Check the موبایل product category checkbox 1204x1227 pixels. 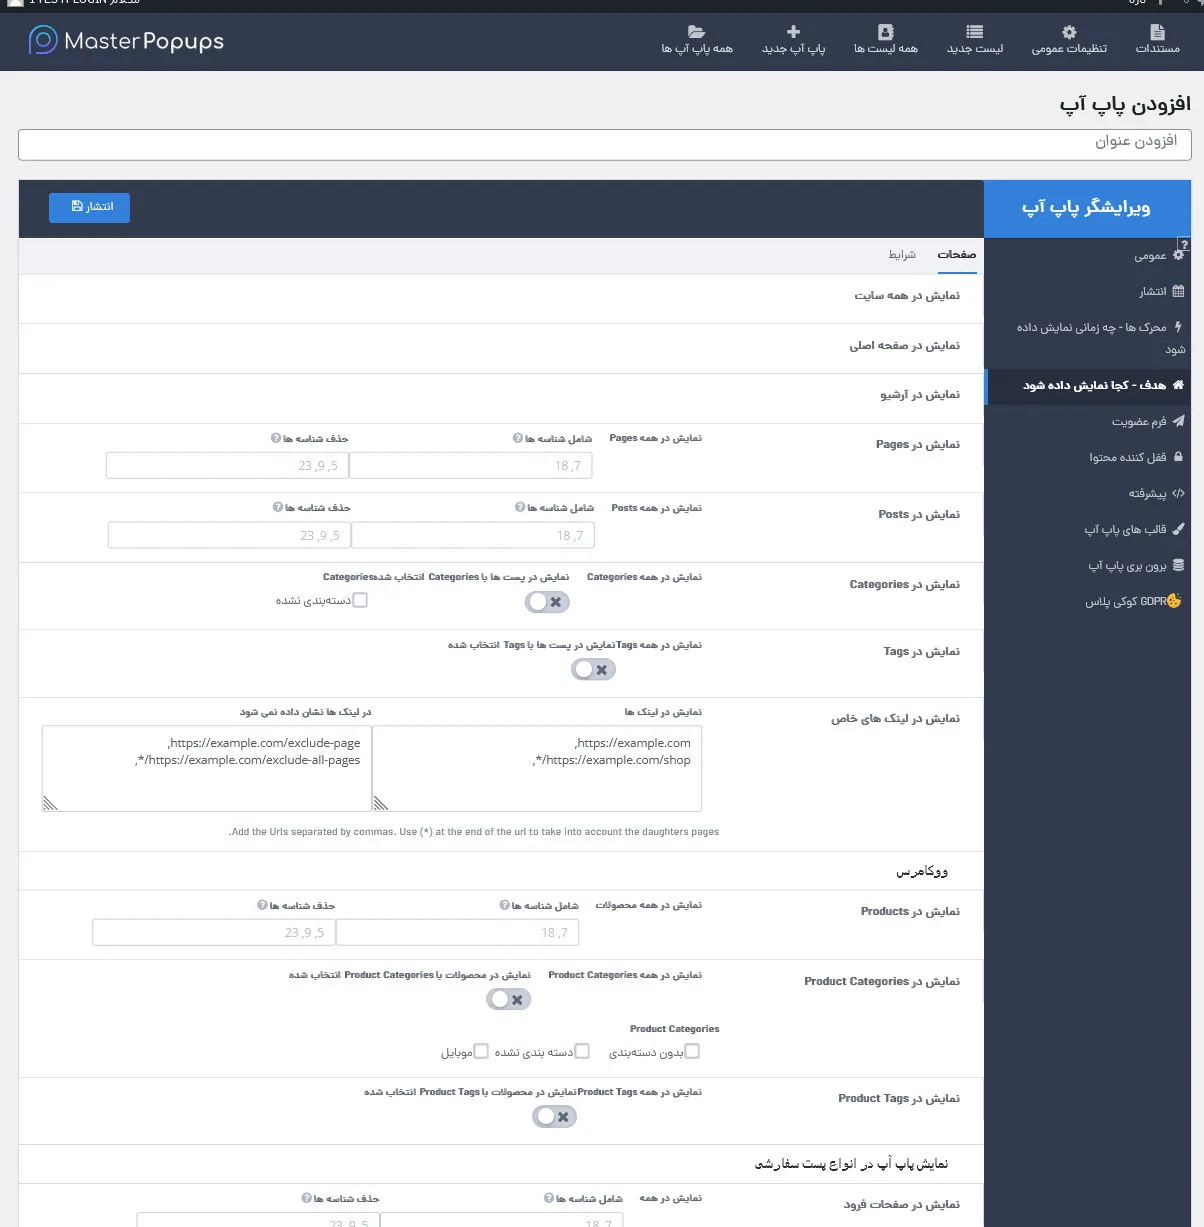coord(481,1051)
